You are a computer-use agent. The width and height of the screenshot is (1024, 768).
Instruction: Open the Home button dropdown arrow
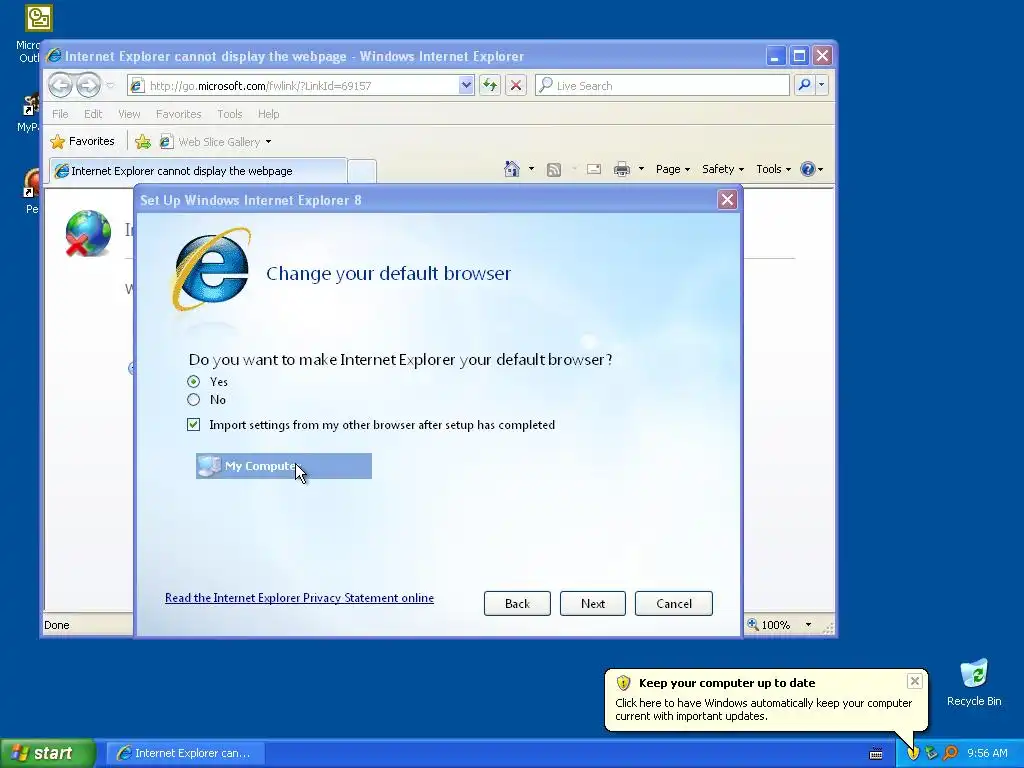coord(531,169)
